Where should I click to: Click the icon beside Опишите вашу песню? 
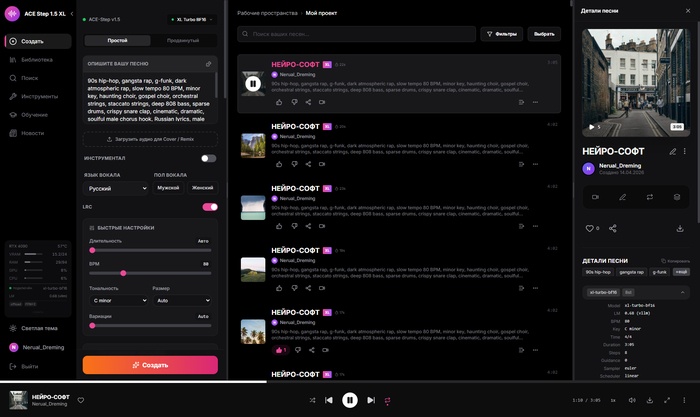tap(208, 64)
